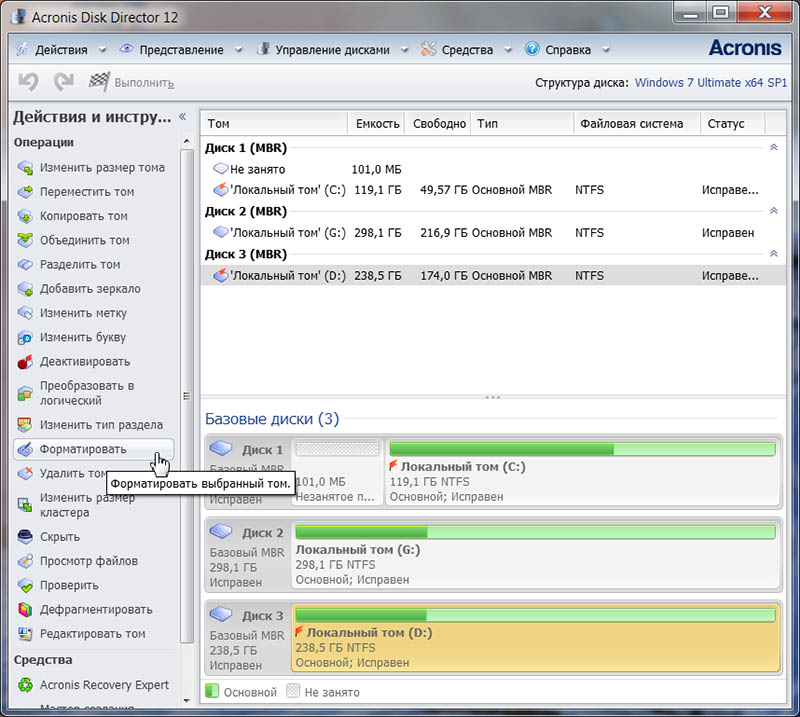Select the Change letter icon (Изменить букву)
The image size is (800, 717).
click(x=25, y=337)
